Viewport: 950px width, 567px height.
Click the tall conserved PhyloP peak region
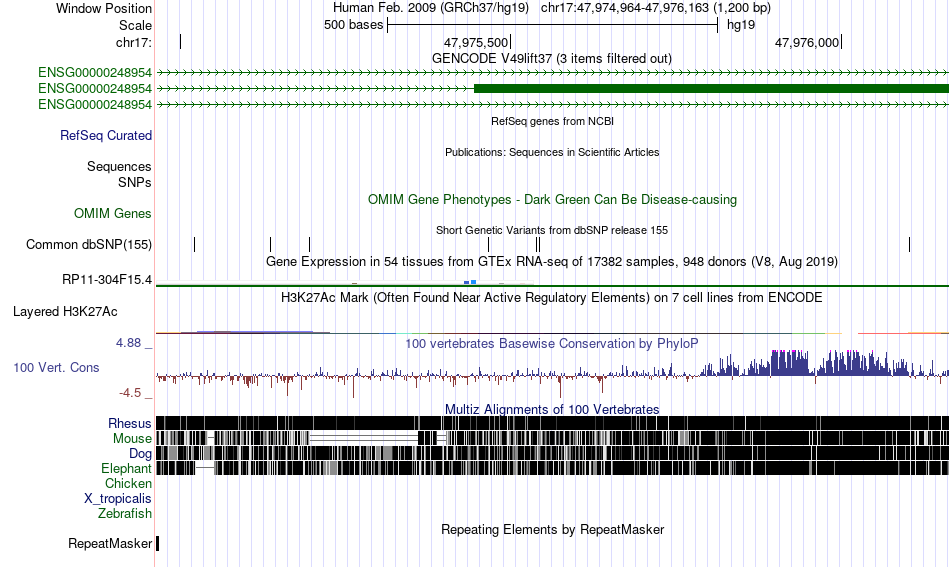coord(790,363)
